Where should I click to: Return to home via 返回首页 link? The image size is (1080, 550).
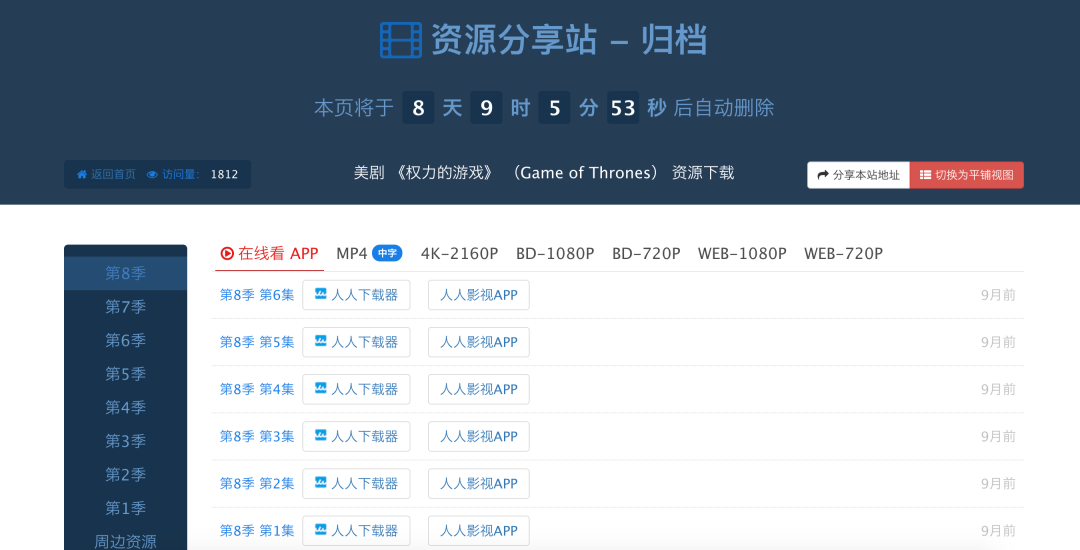tap(106, 174)
